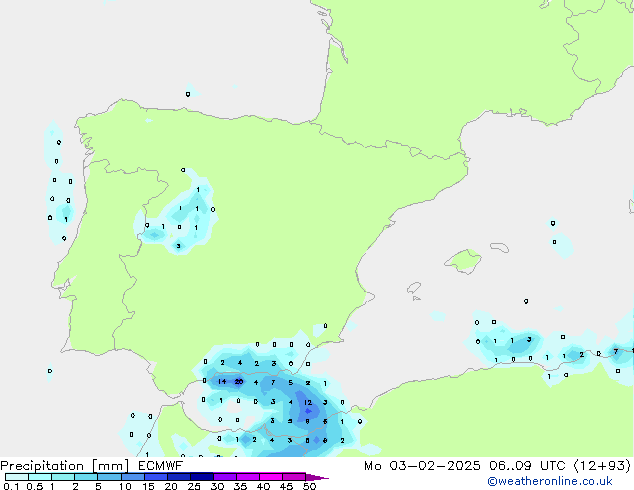Click the 'UTC' label

point(553,466)
